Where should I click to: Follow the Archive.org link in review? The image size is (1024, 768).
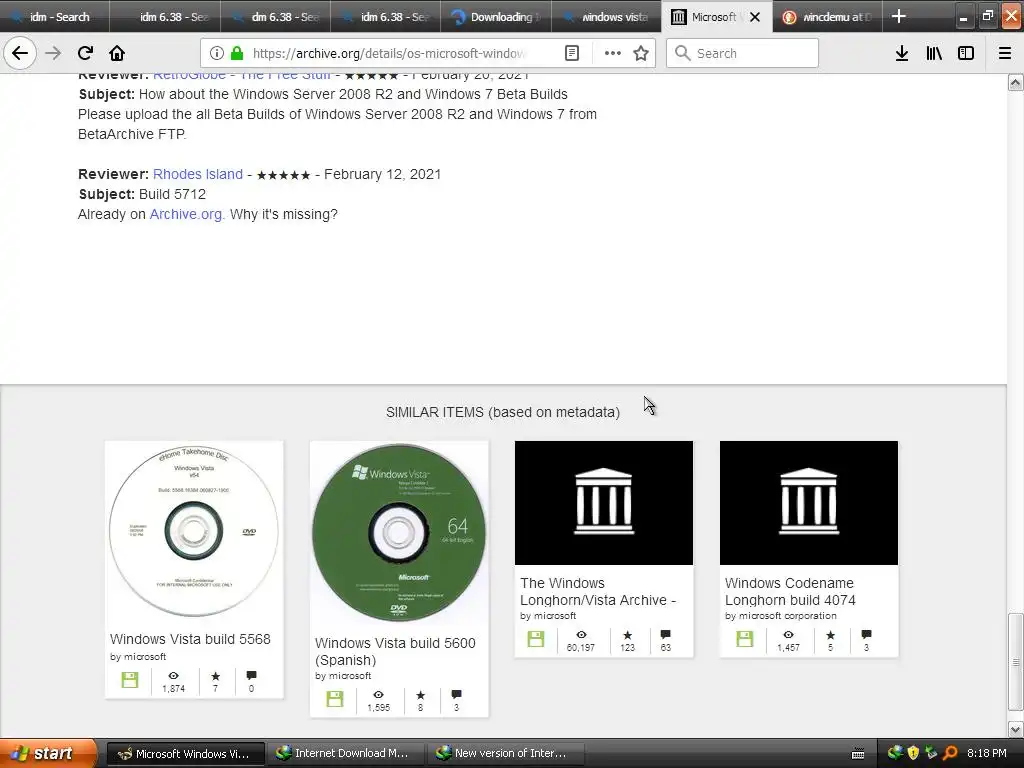pos(187,214)
